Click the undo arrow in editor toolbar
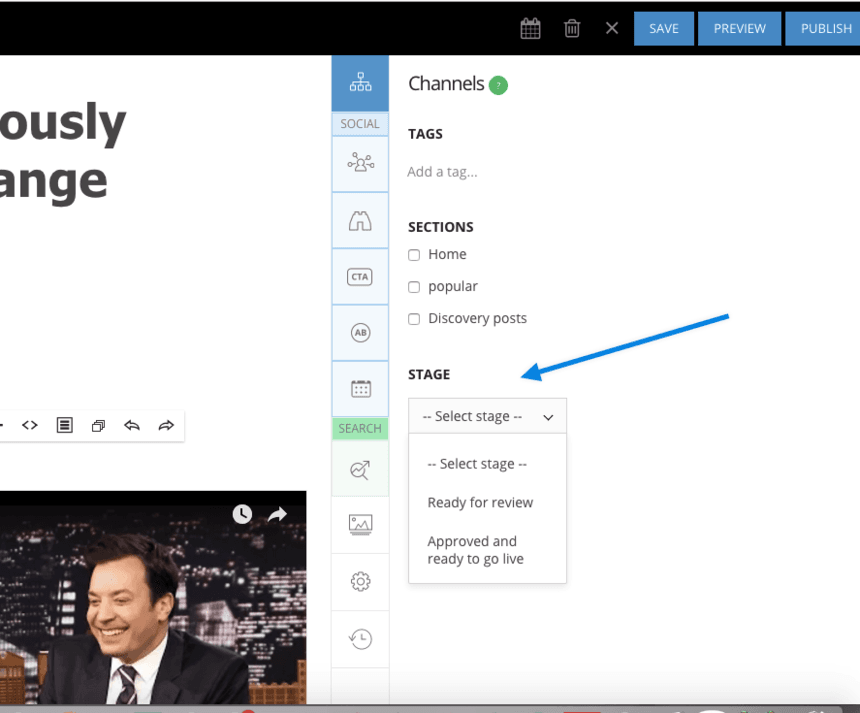The width and height of the screenshot is (860, 713). 132,425
